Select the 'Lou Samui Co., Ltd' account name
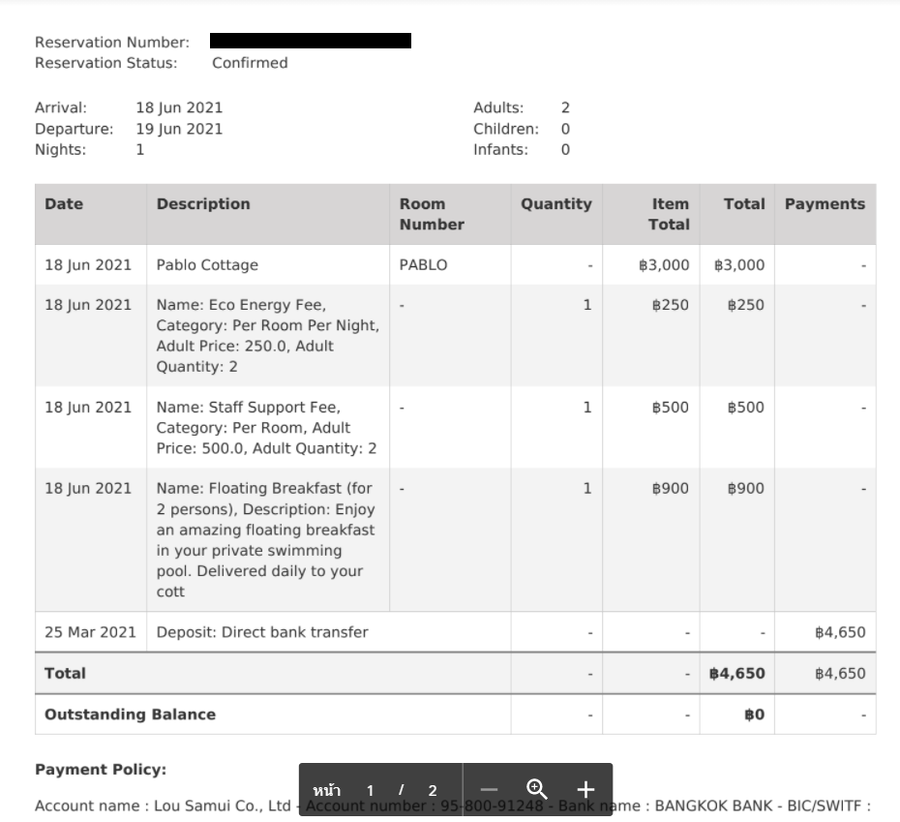900x822 pixels. click(x=223, y=806)
